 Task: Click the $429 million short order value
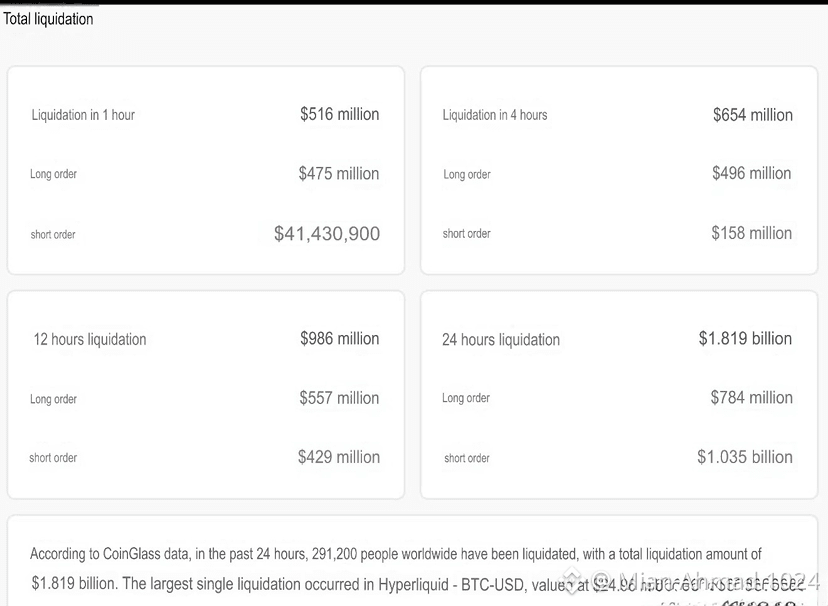coord(338,457)
